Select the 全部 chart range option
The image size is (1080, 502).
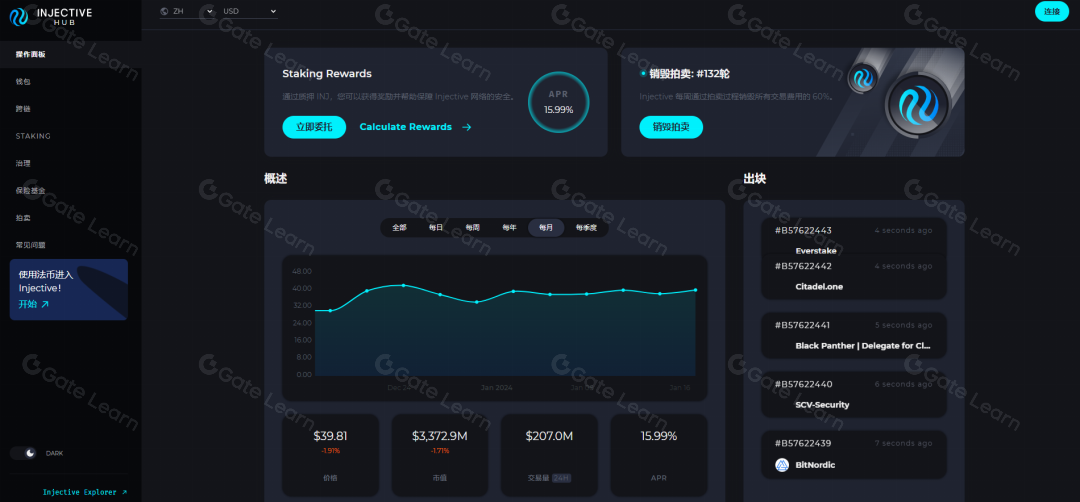click(399, 228)
